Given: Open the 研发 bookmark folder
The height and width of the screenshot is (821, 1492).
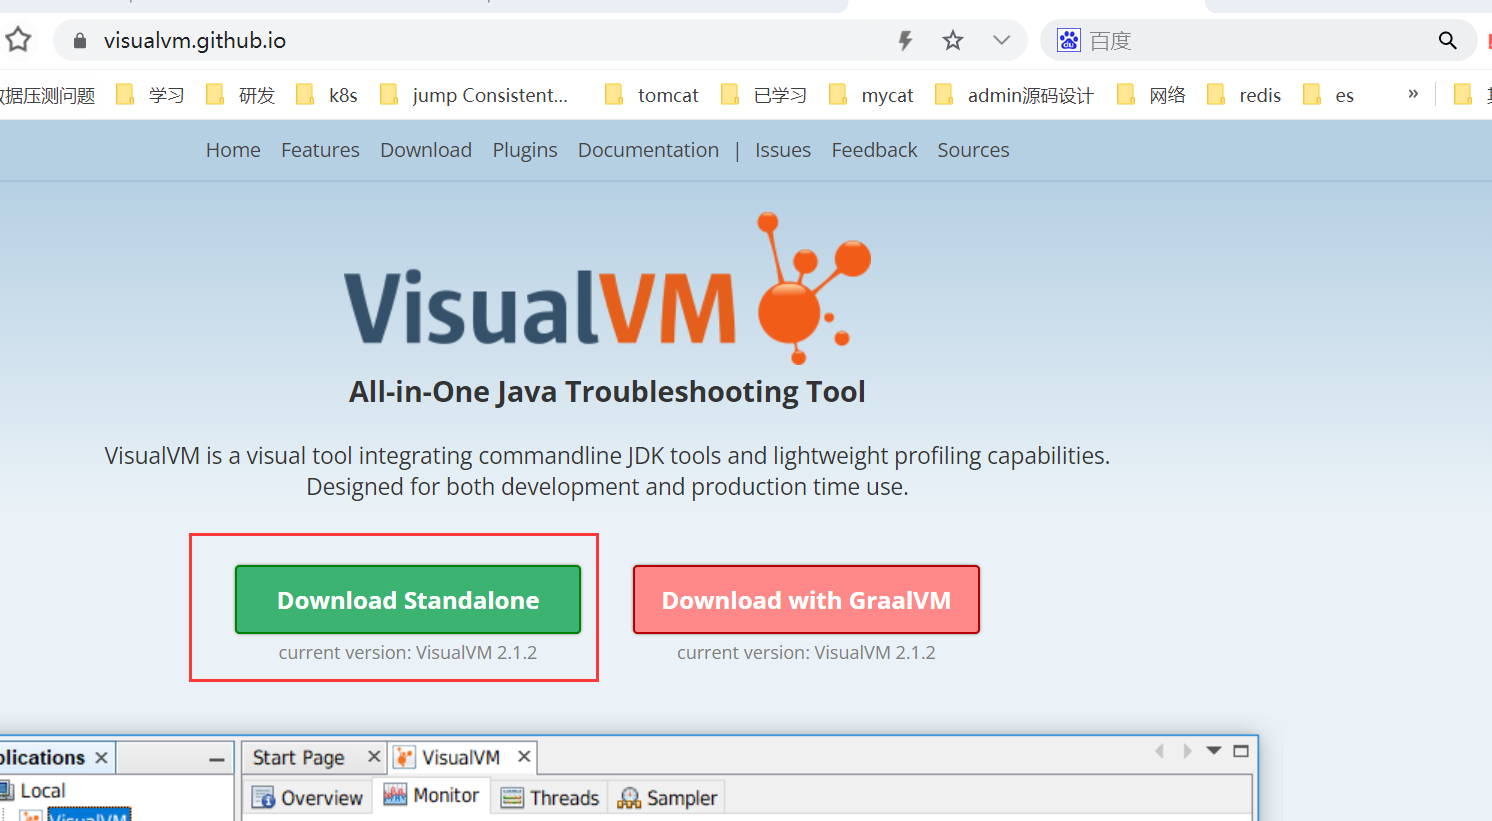Looking at the screenshot, I should pos(240,95).
